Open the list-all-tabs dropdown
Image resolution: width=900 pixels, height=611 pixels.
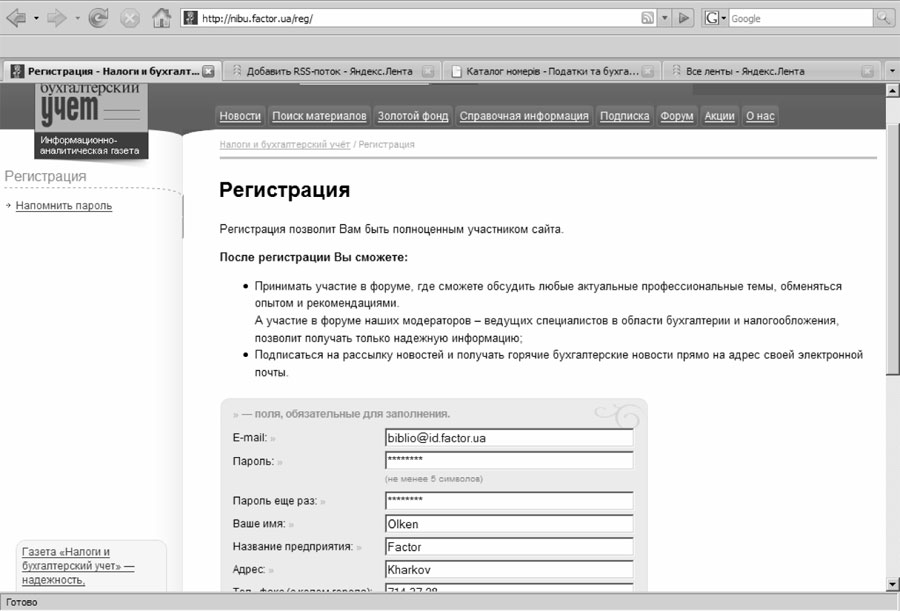893,71
